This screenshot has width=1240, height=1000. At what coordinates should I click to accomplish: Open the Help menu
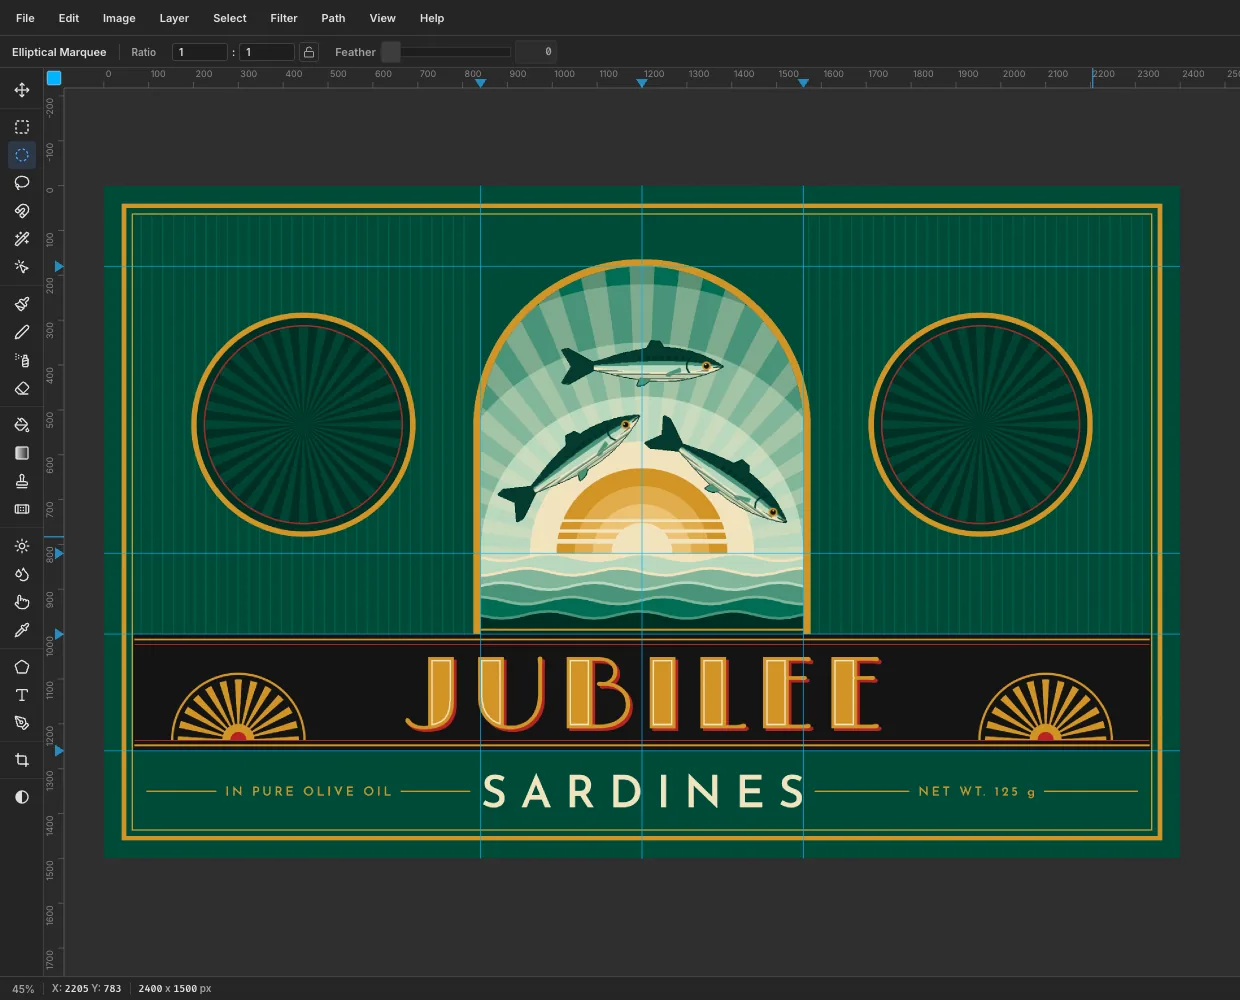point(432,18)
